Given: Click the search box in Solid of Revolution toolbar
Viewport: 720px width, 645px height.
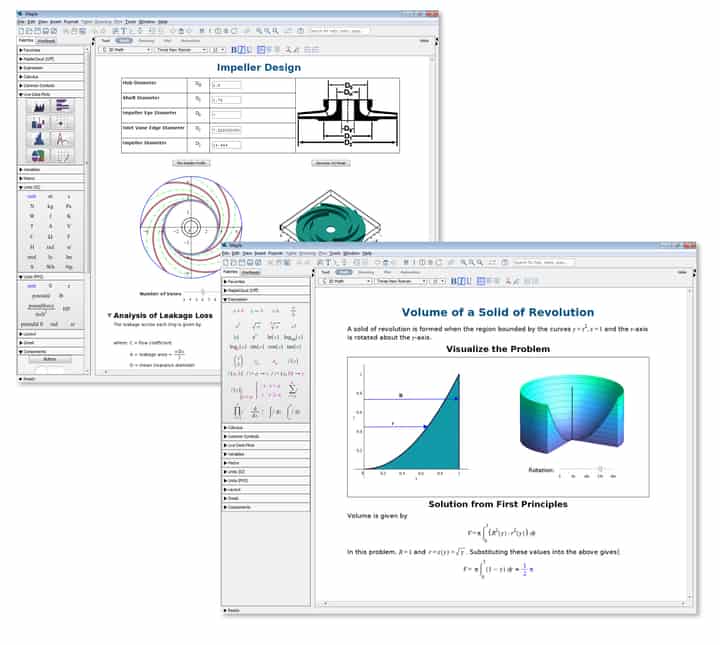Looking at the screenshot, I should [543, 262].
